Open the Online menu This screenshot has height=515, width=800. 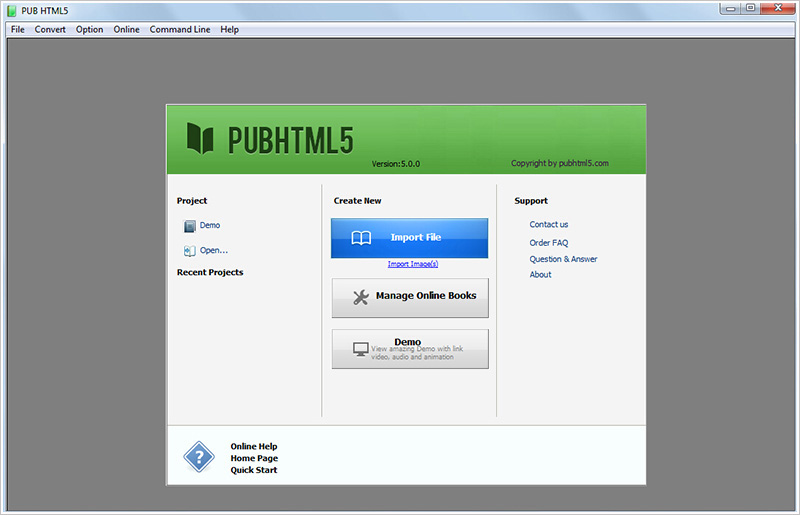coord(127,30)
